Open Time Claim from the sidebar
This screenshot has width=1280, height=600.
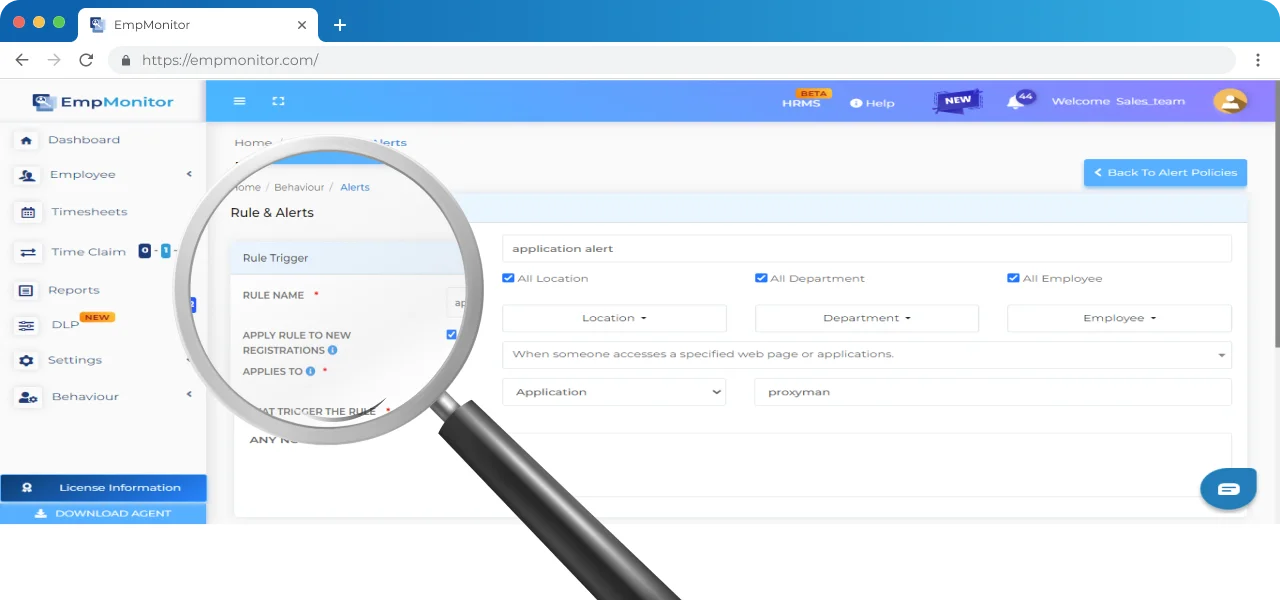pyautogui.click(x=88, y=252)
